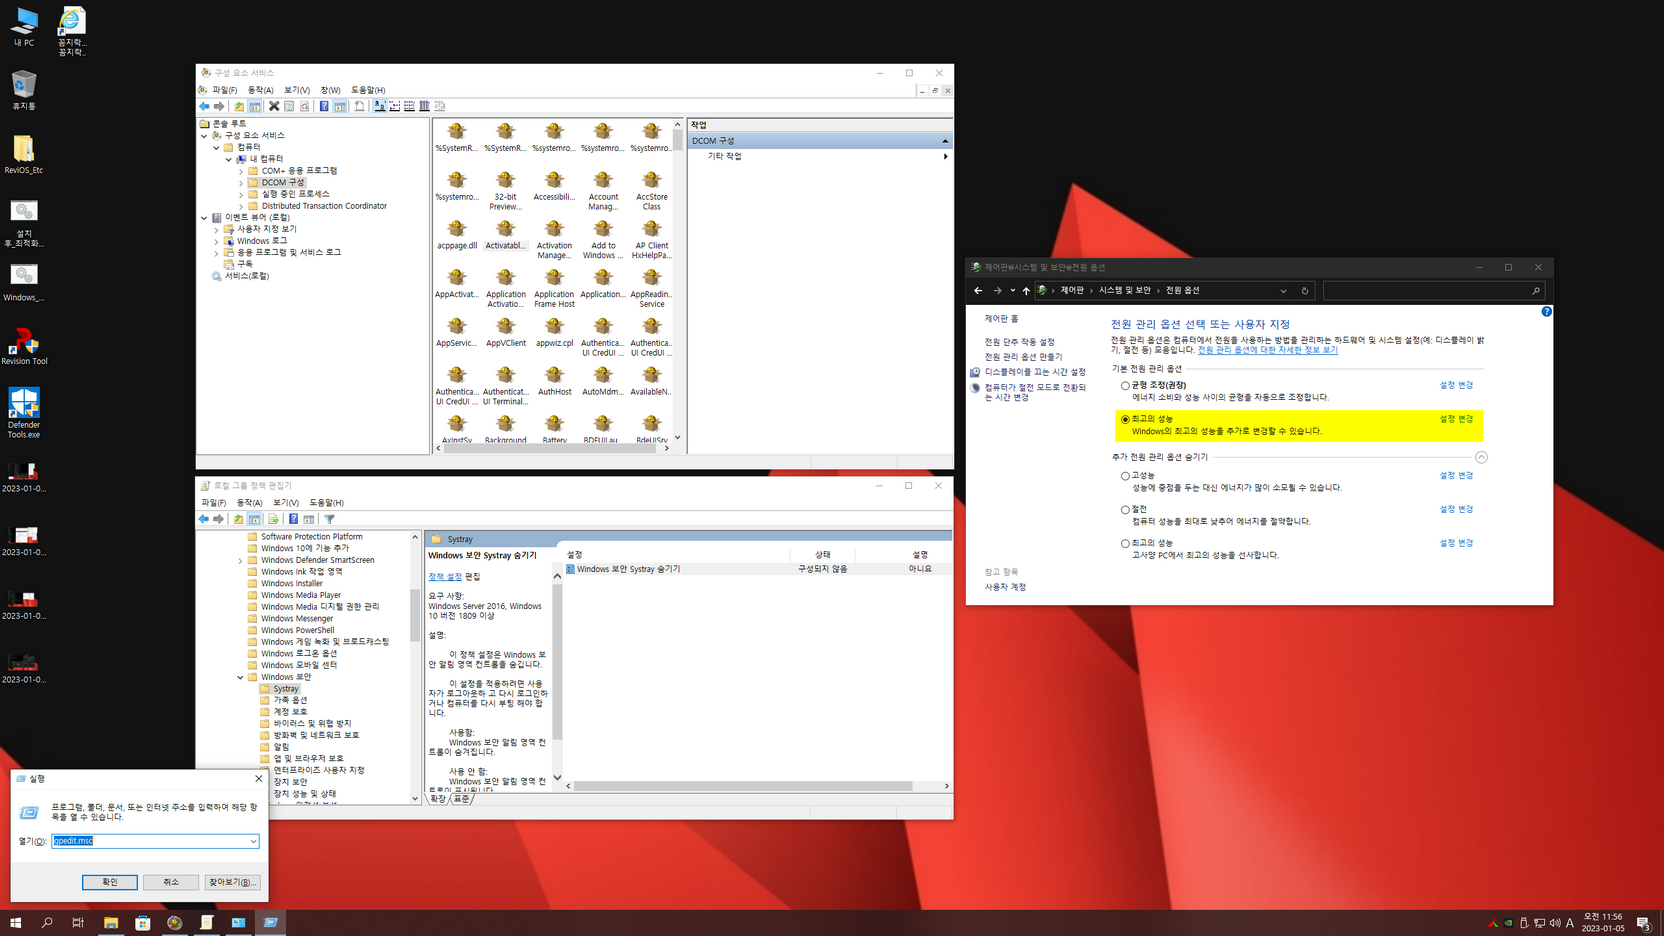Click the 정책 설정 link in policy description
The height and width of the screenshot is (936, 1664).
445,576
